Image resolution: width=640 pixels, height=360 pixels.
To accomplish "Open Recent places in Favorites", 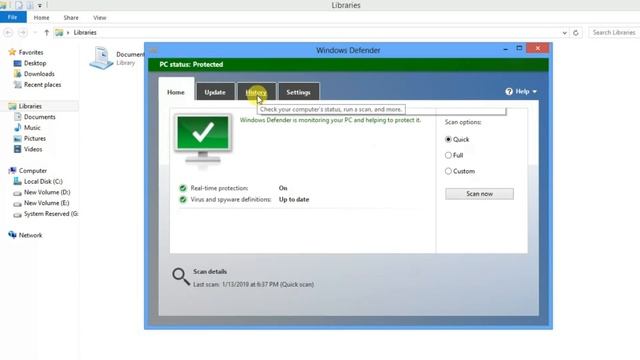I will [42, 84].
